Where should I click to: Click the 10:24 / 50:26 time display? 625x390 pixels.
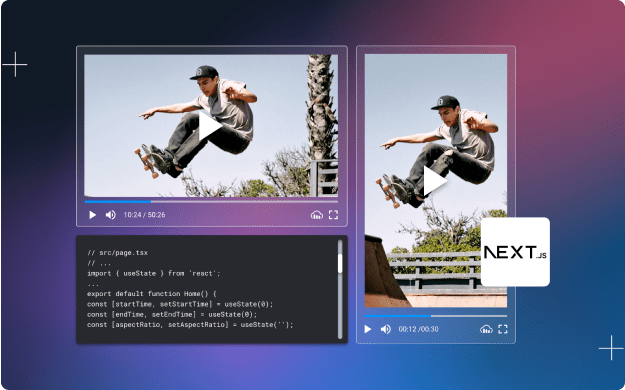pos(144,215)
